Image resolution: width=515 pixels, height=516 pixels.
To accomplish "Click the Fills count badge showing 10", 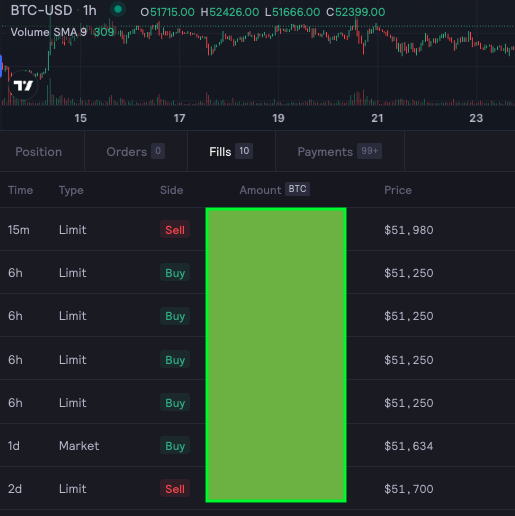I will [x=244, y=151].
